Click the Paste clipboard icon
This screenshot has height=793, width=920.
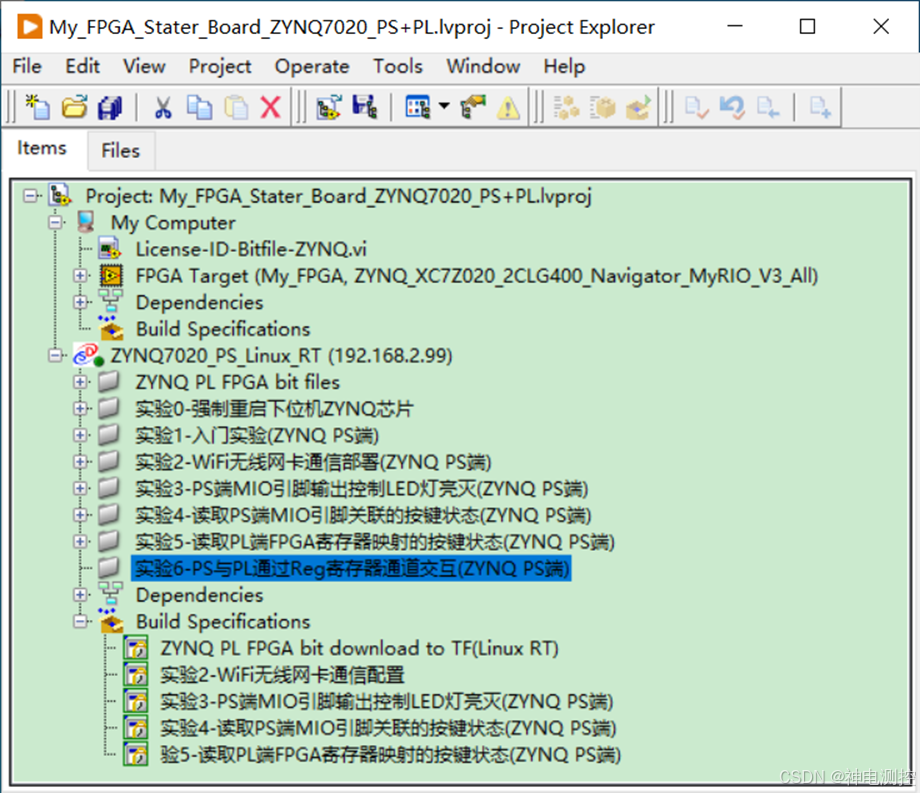236,107
